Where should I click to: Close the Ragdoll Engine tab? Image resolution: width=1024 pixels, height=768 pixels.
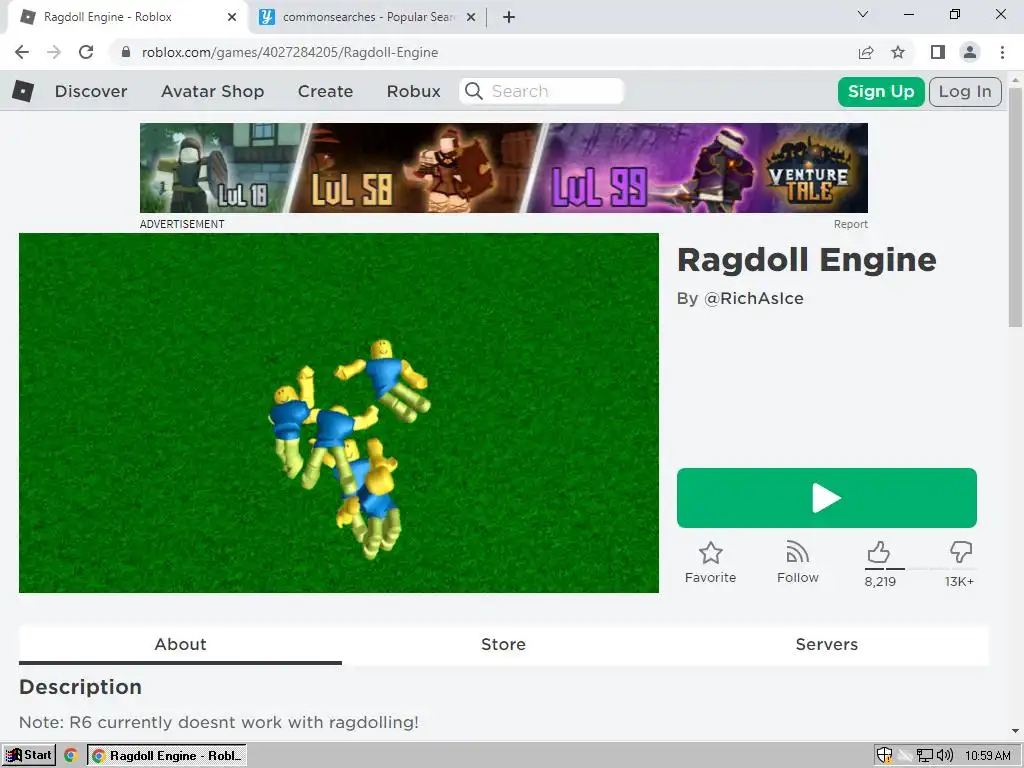(x=232, y=17)
